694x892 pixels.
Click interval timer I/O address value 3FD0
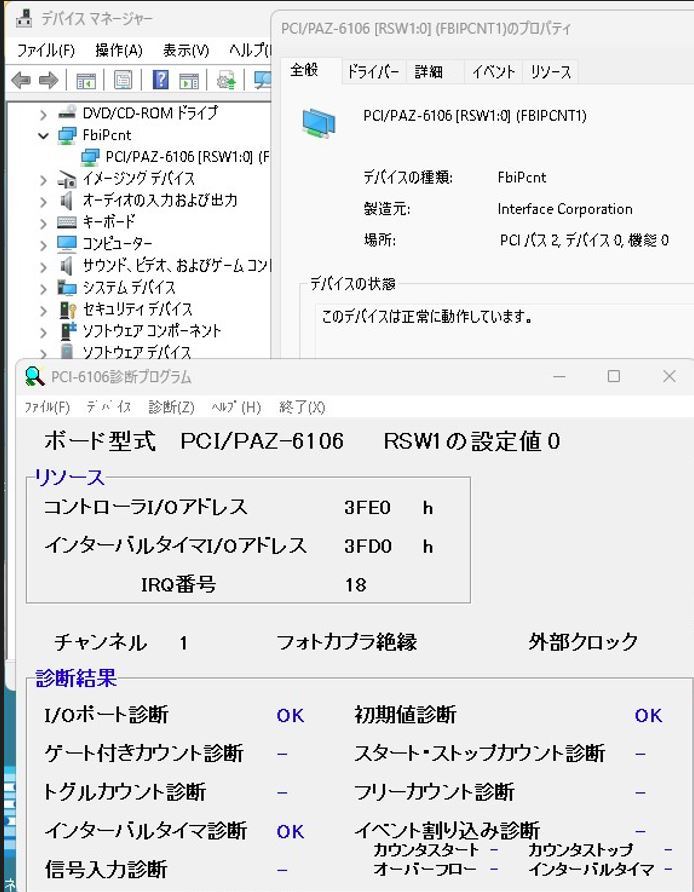click(x=367, y=546)
